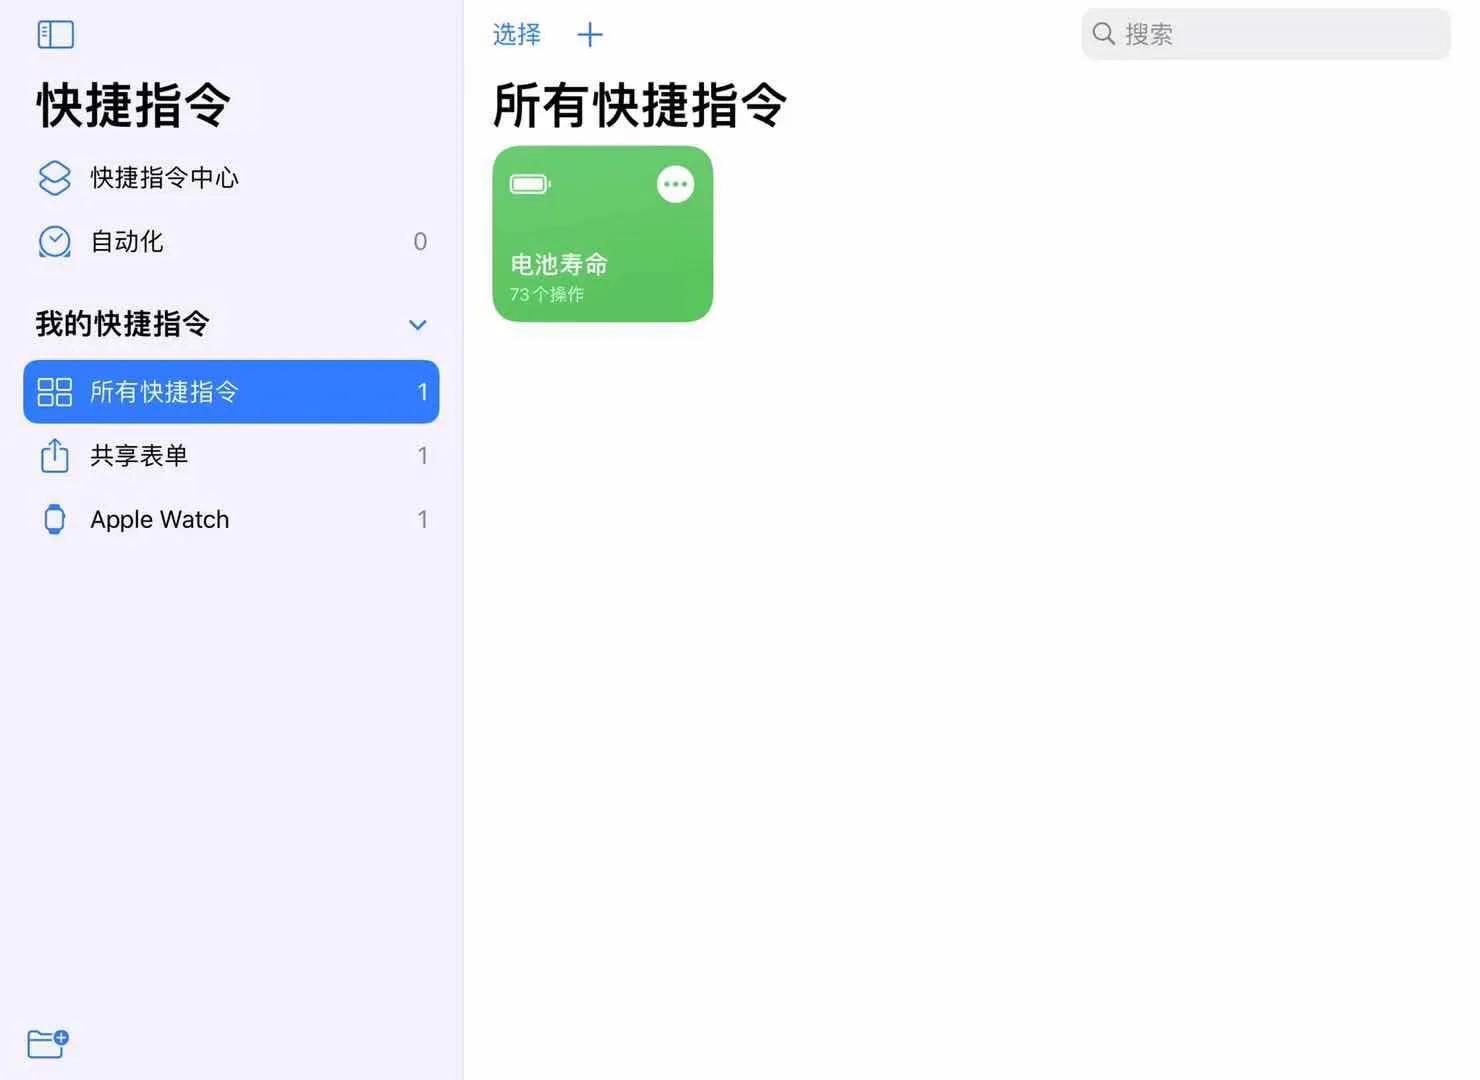This screenshot has height=1080, width=1480.
Task: Run the 电池寿命 shortcut card
Action: click(x=602, y=234)
